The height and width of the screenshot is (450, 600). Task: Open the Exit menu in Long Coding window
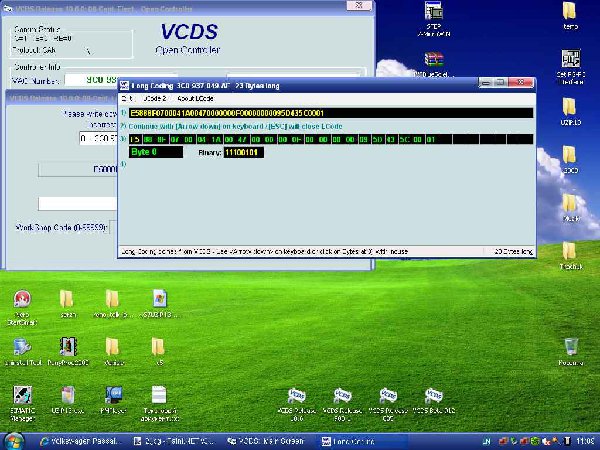[x=127, y=99]
